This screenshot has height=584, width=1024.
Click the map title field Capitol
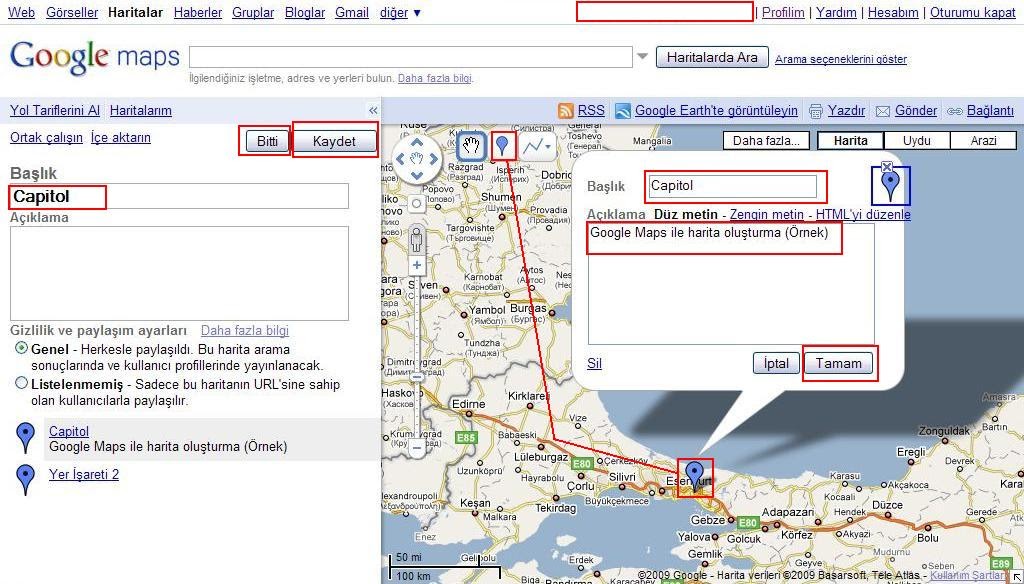click(x=179, y=196)
